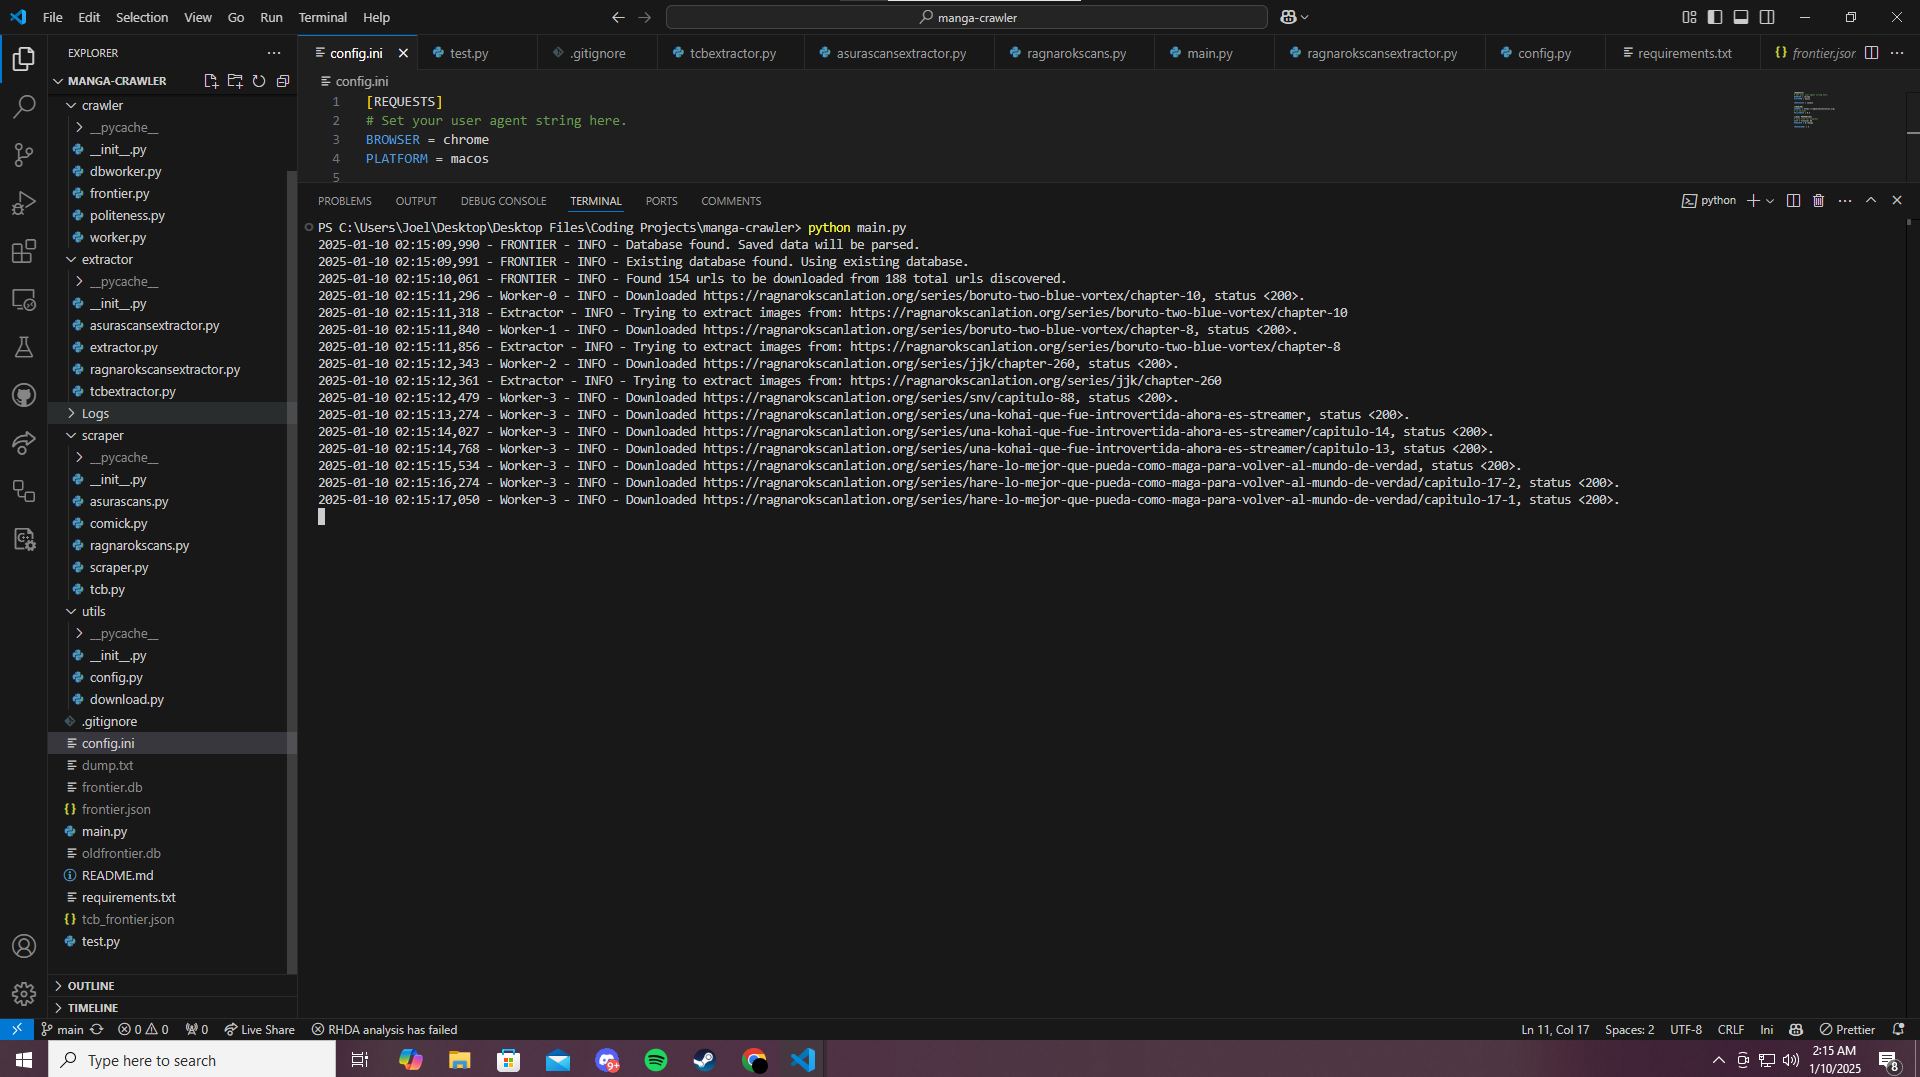Open the Manage gear icon
The image size is (1920, 1077).
pos(24,994)
